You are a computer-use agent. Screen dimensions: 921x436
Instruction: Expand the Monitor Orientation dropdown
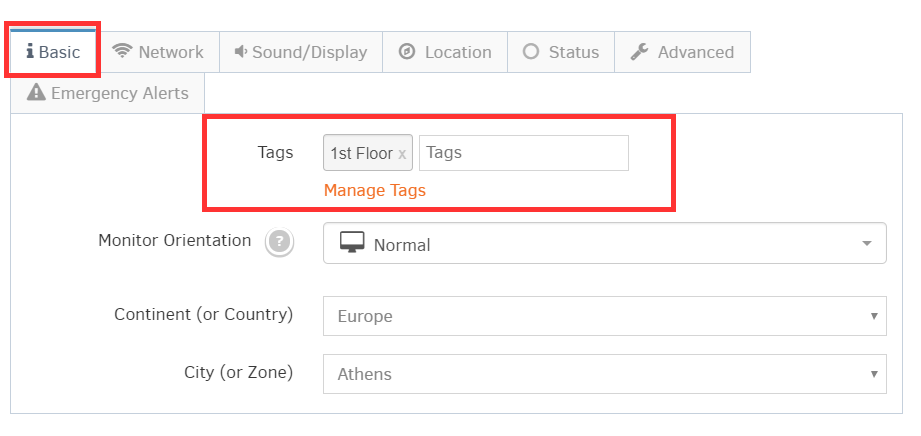pyautogui.click(x=865, y=244)
